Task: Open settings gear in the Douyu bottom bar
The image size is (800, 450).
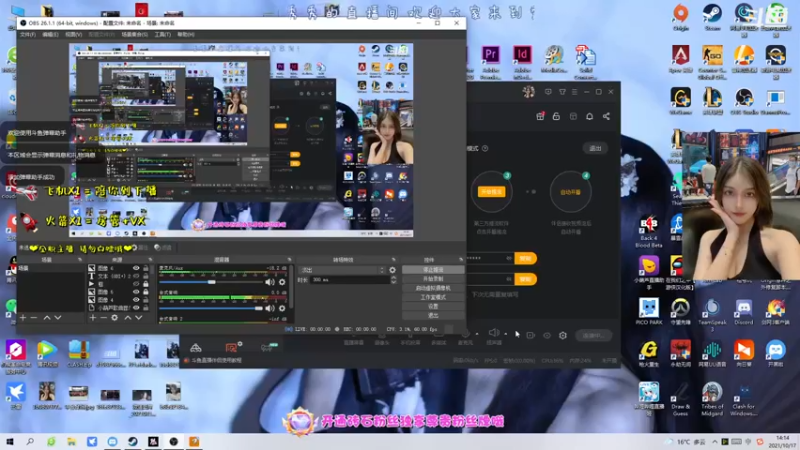Action: [x=563, y=335]
